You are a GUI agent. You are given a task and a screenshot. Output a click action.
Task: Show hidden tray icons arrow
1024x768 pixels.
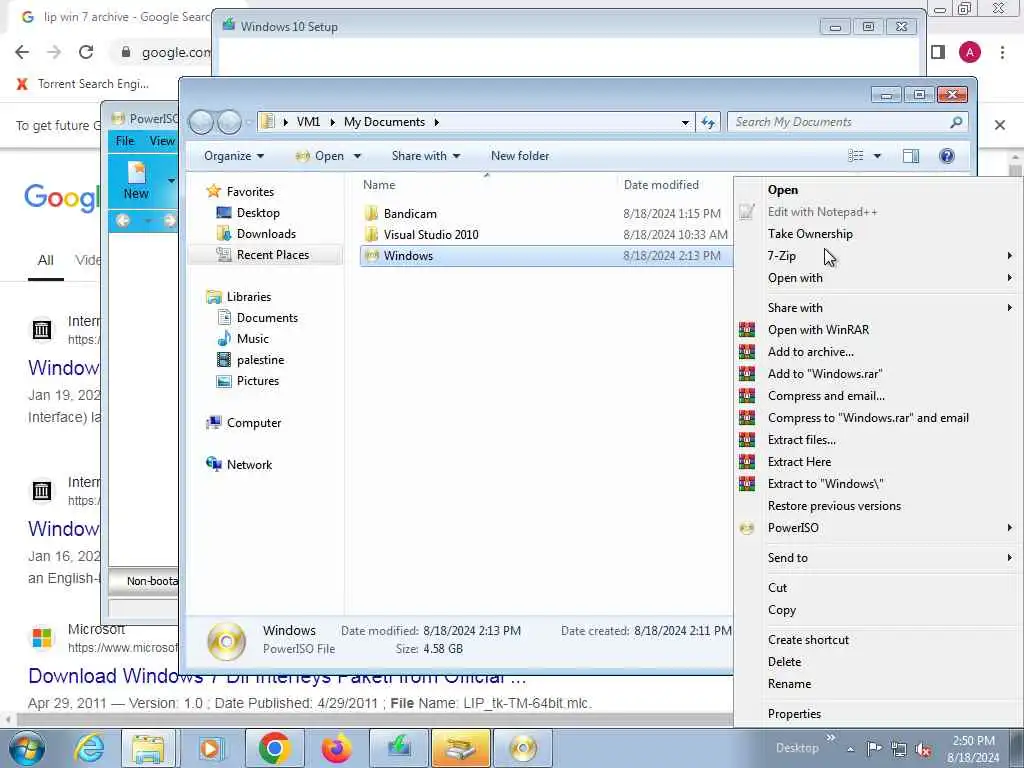tap(850, 749)
